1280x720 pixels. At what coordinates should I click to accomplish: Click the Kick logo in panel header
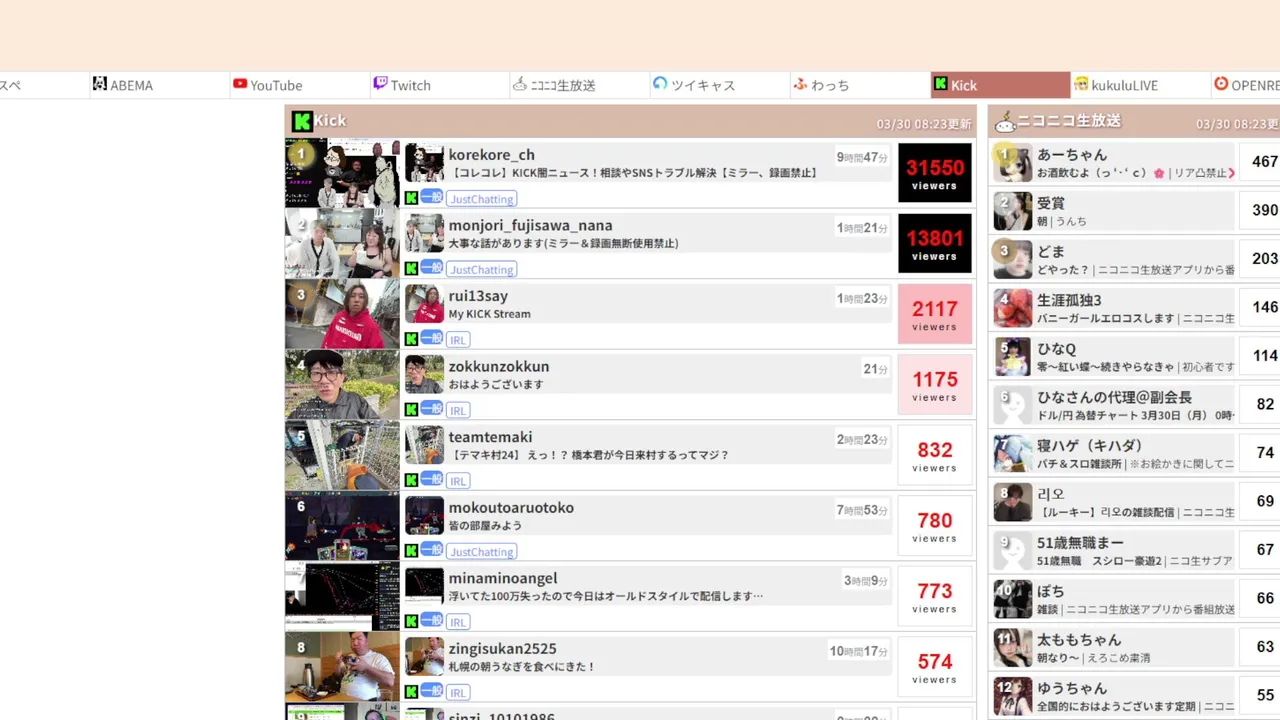(x=301, y=122)
